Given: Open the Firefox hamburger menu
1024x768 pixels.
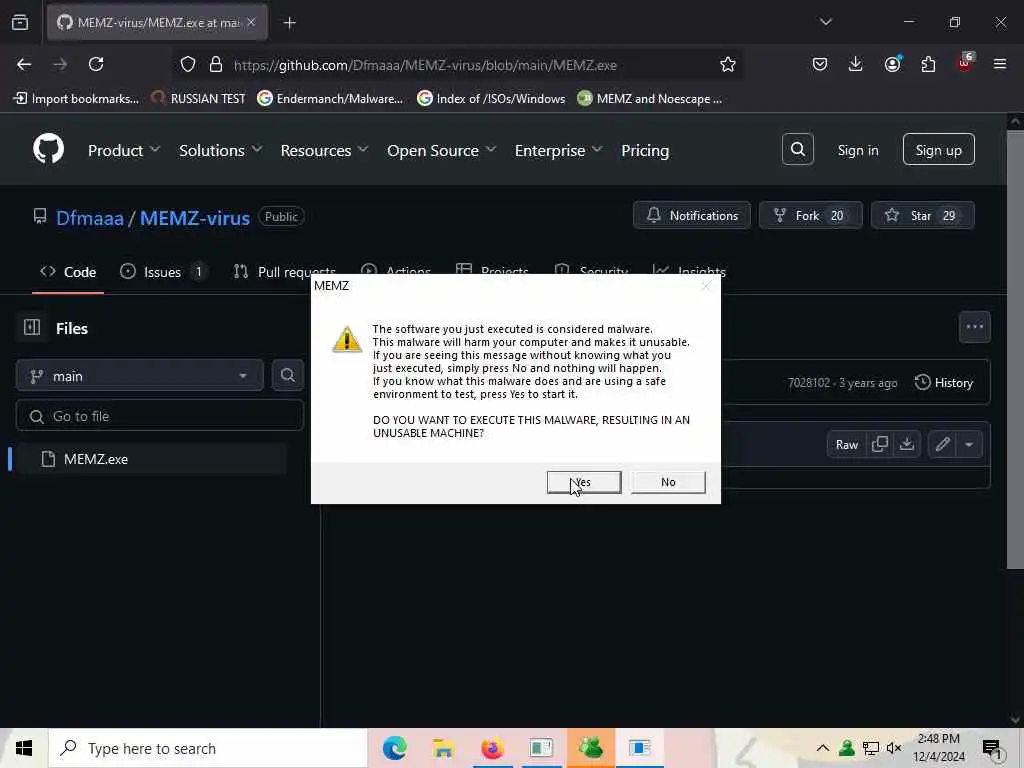Looking at the screenshot, I should [x=1000, y=64].
